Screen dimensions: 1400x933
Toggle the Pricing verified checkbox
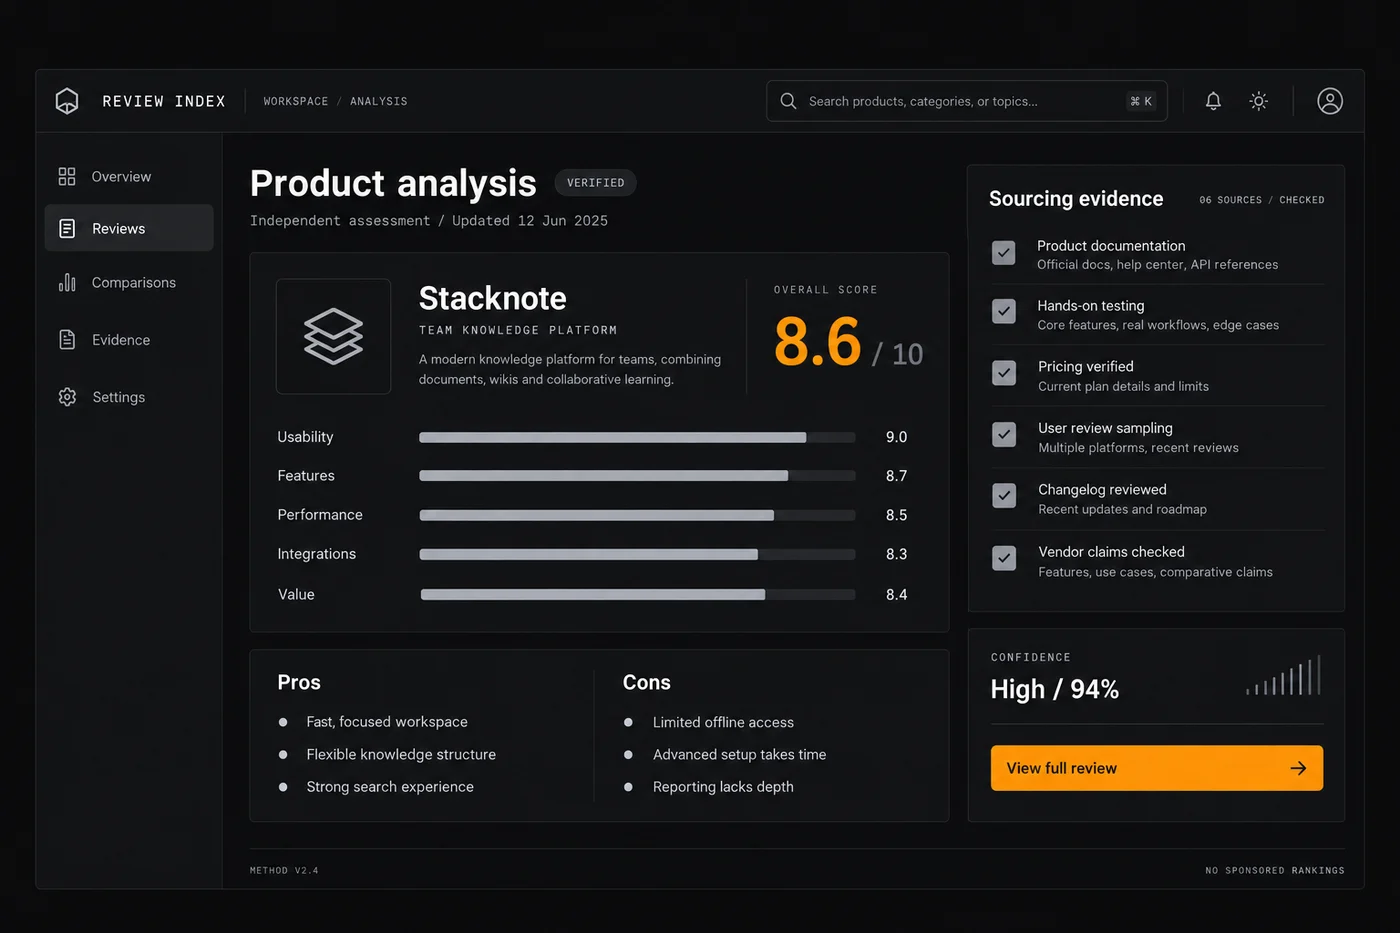[x=1004, y=373]
